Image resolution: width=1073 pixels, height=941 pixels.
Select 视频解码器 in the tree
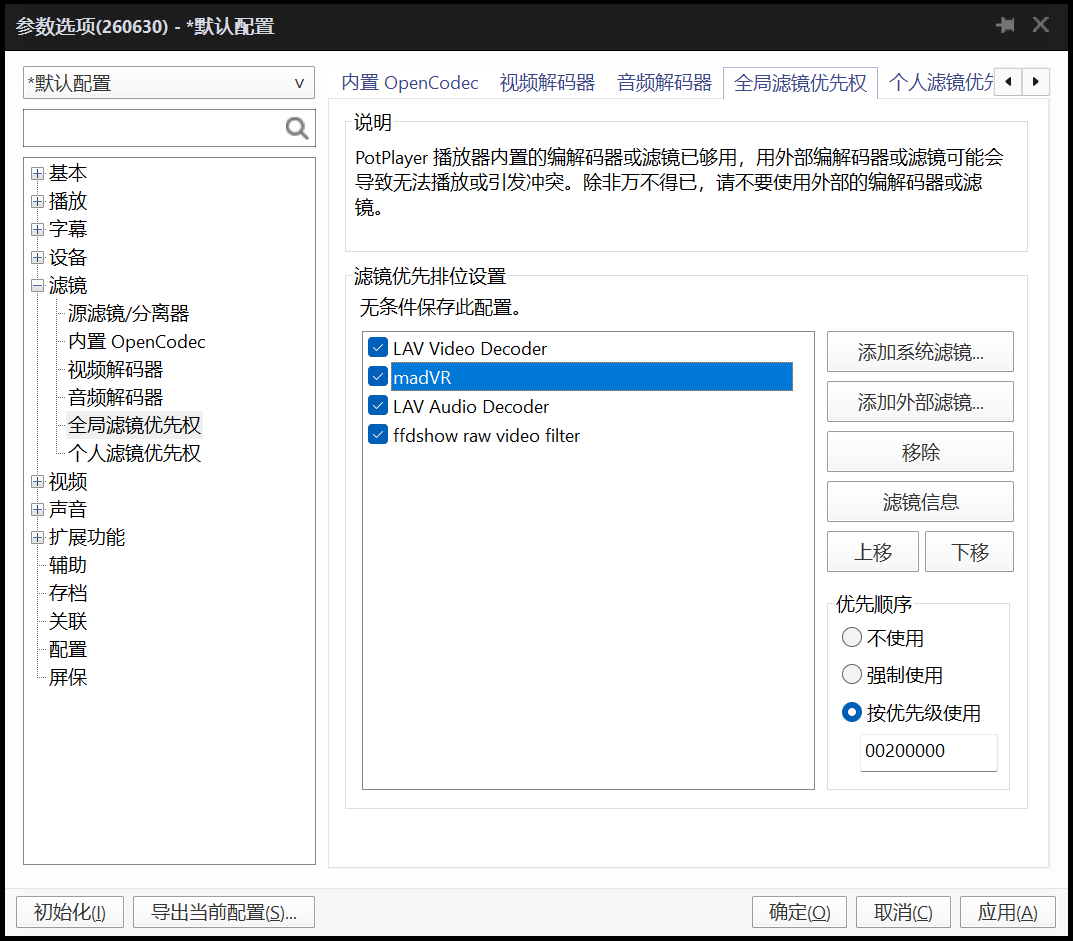coord(115,370)
